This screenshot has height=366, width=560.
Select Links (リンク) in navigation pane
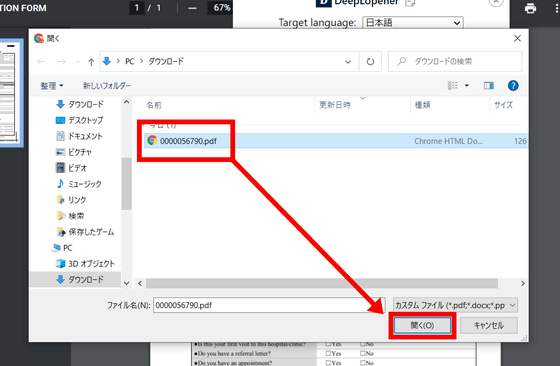coord(71,200)
